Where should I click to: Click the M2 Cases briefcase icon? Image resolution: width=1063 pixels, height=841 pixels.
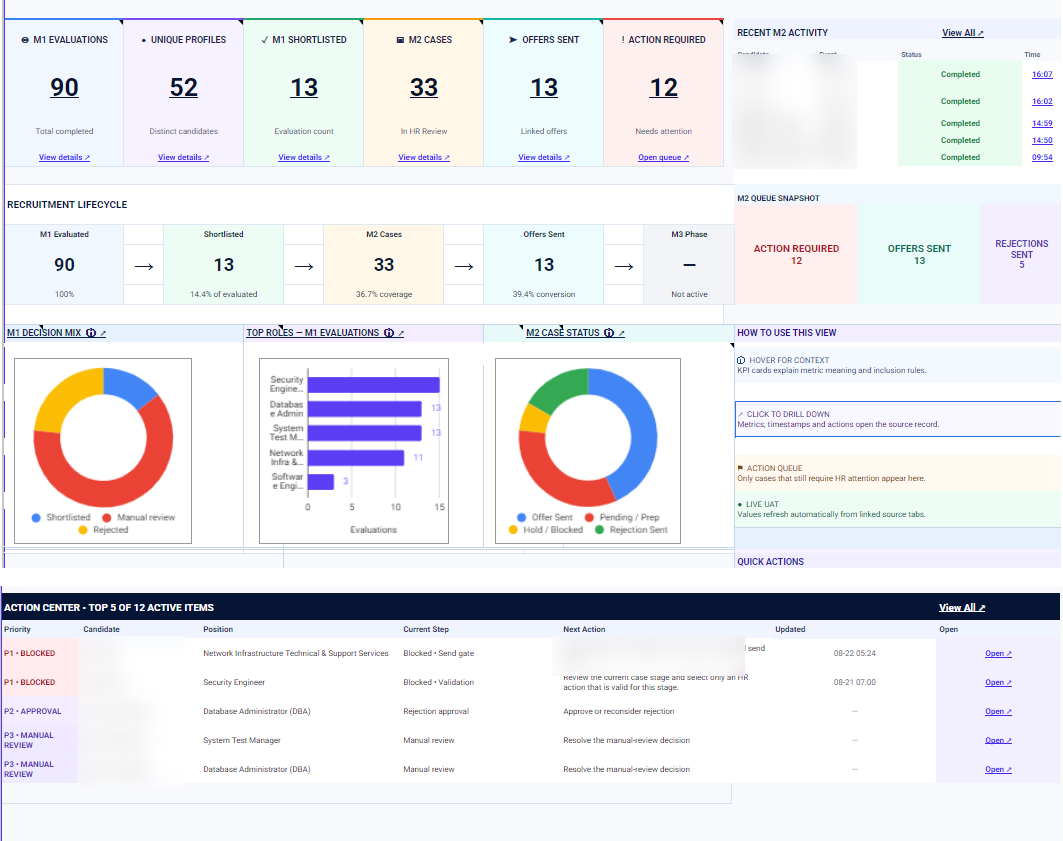pyautogui.click(x=400, y=40)
